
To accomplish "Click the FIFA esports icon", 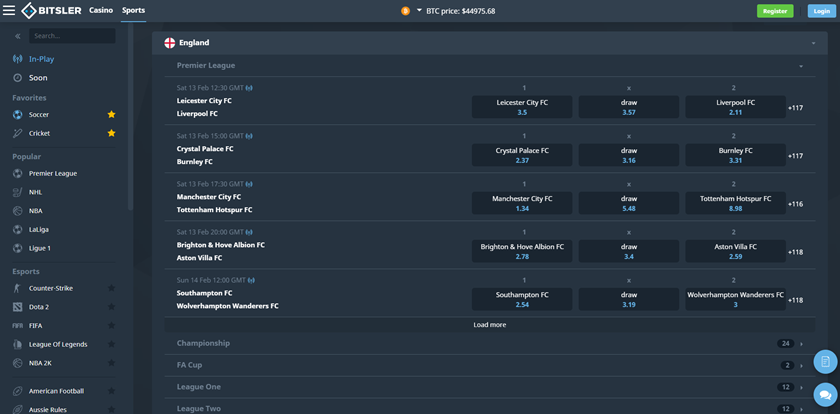I will coord(18,326).
